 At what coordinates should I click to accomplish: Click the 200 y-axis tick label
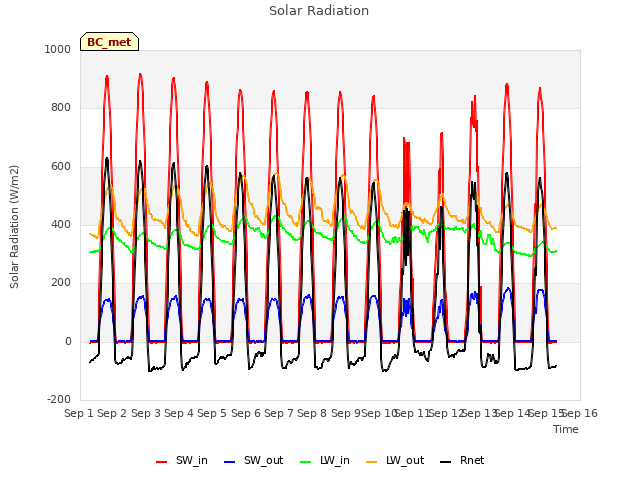point(61,282)
